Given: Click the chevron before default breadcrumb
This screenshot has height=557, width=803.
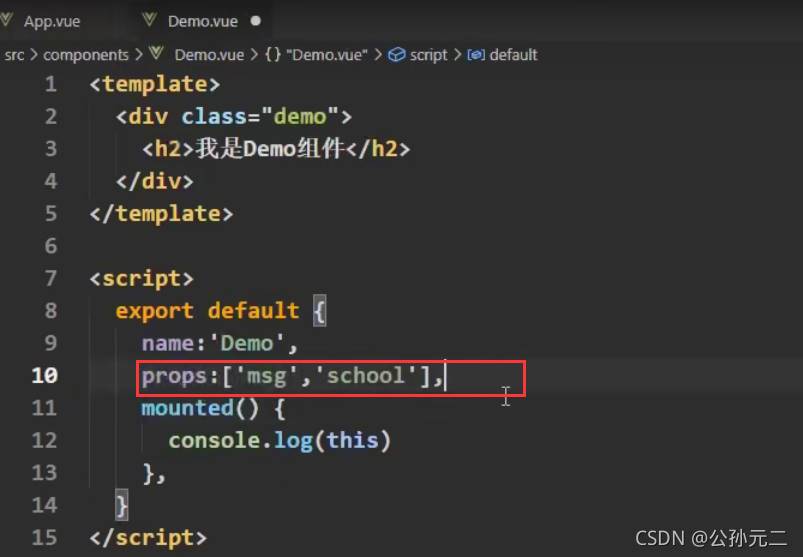Looking at the screenshot, I should tap(457, 54).
